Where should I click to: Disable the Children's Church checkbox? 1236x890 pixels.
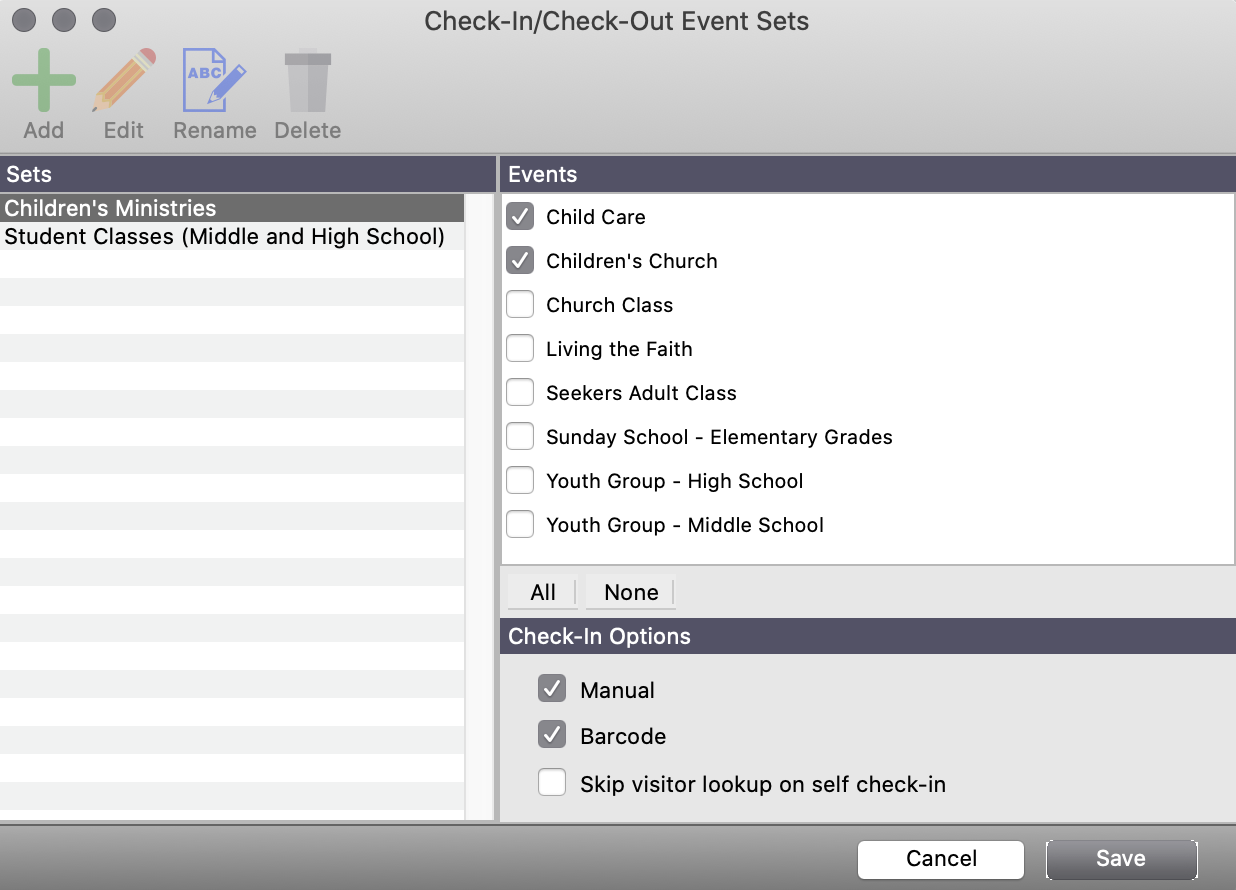click(x=520, y=260)
